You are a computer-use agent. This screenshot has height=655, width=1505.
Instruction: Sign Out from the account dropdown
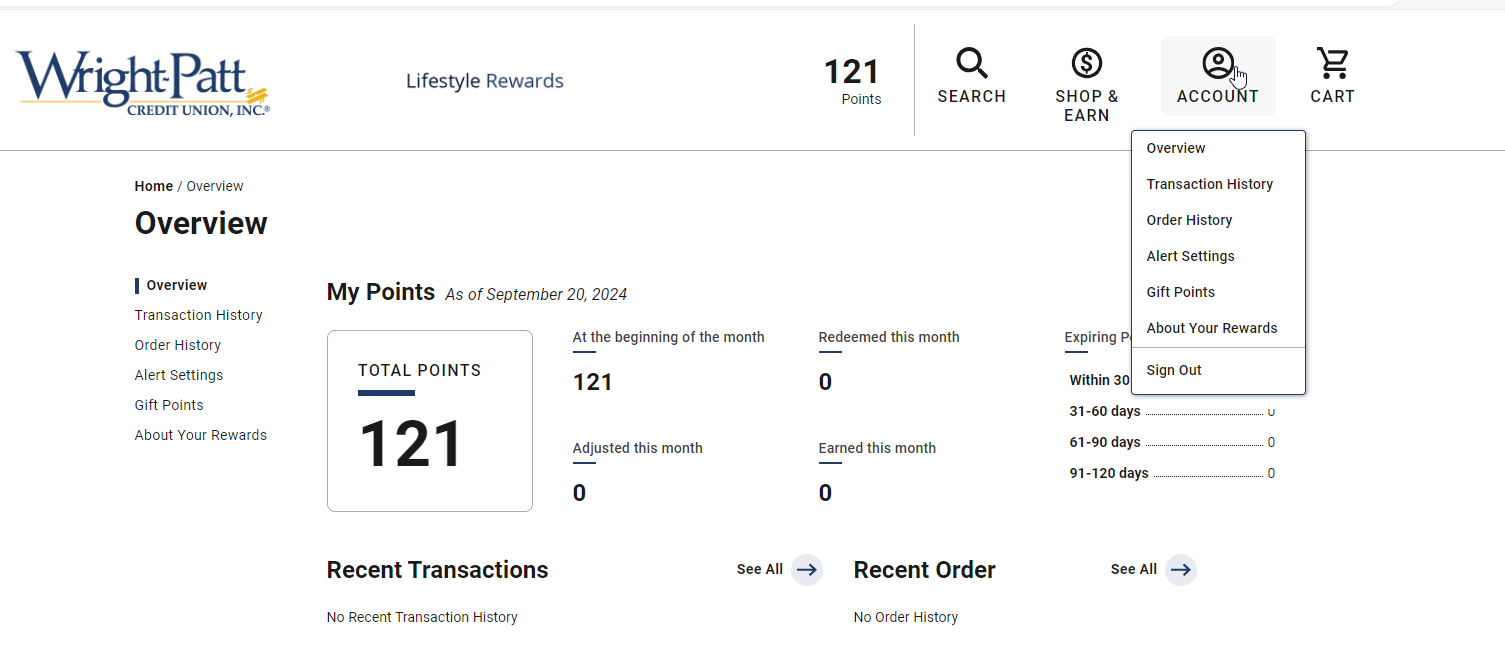point(1173,369)
